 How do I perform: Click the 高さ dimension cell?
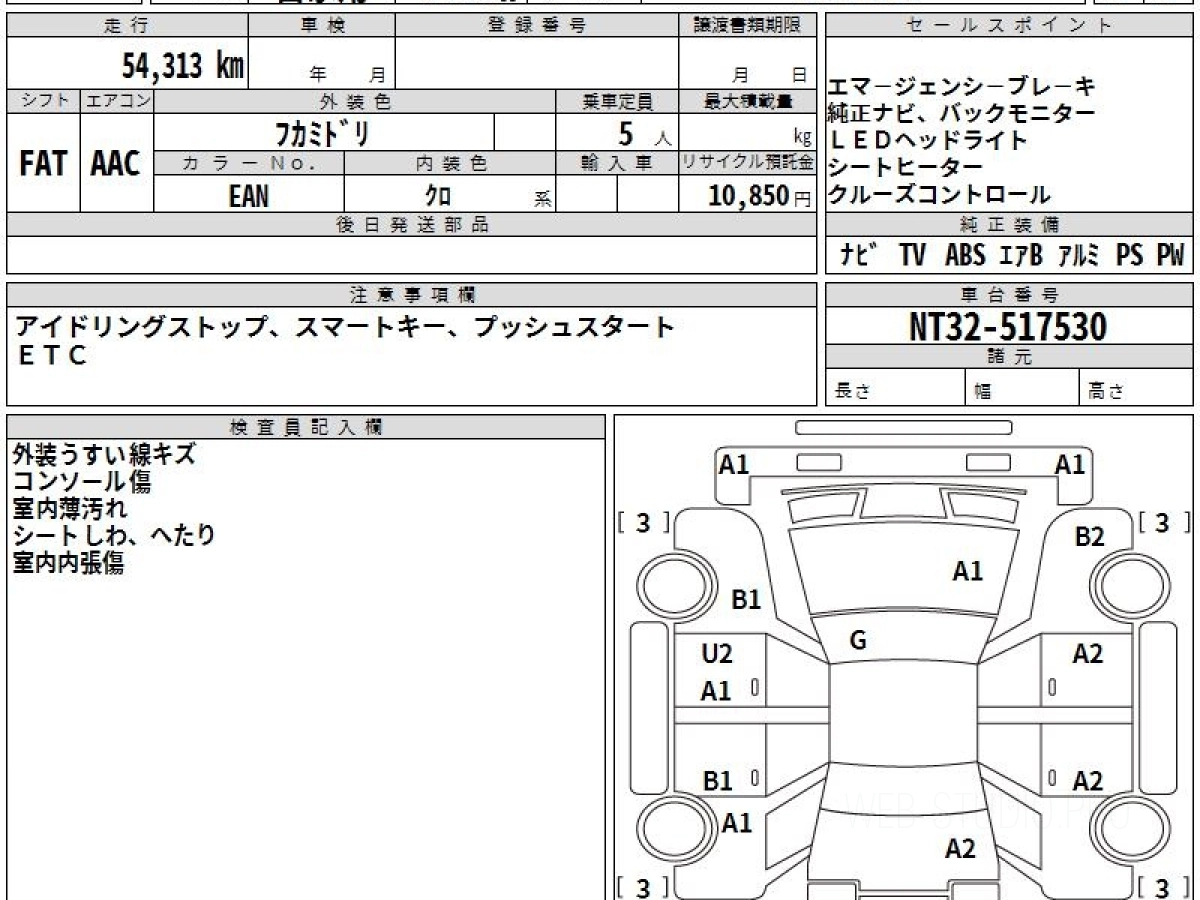[1136, 388]
